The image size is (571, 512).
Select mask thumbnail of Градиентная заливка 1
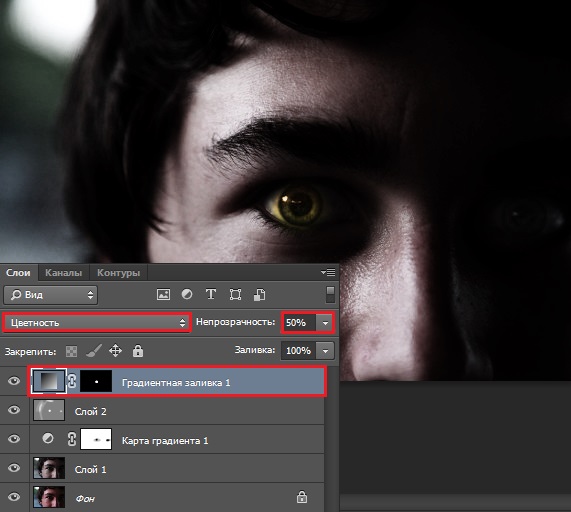click(96, 381)
